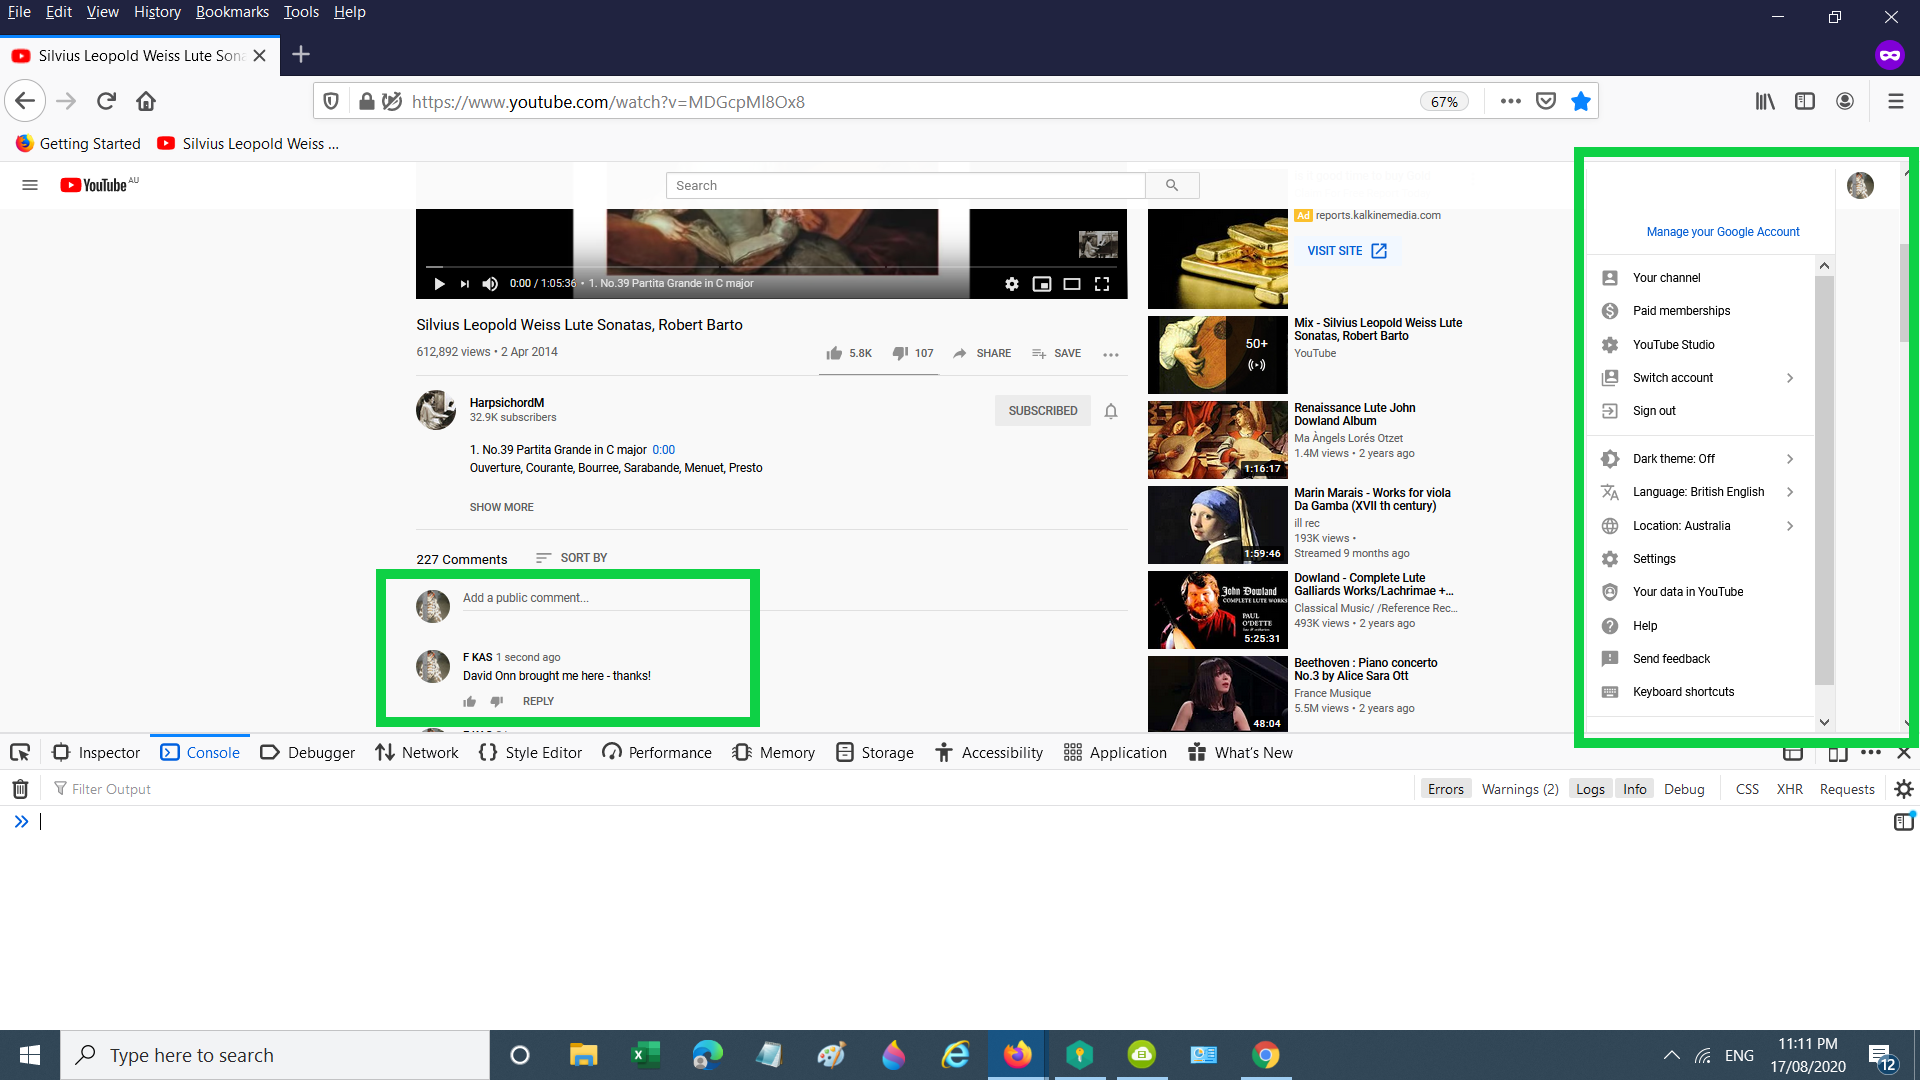
Task: Open Firefox Library icon
Action: click(x=1765, y=101)
